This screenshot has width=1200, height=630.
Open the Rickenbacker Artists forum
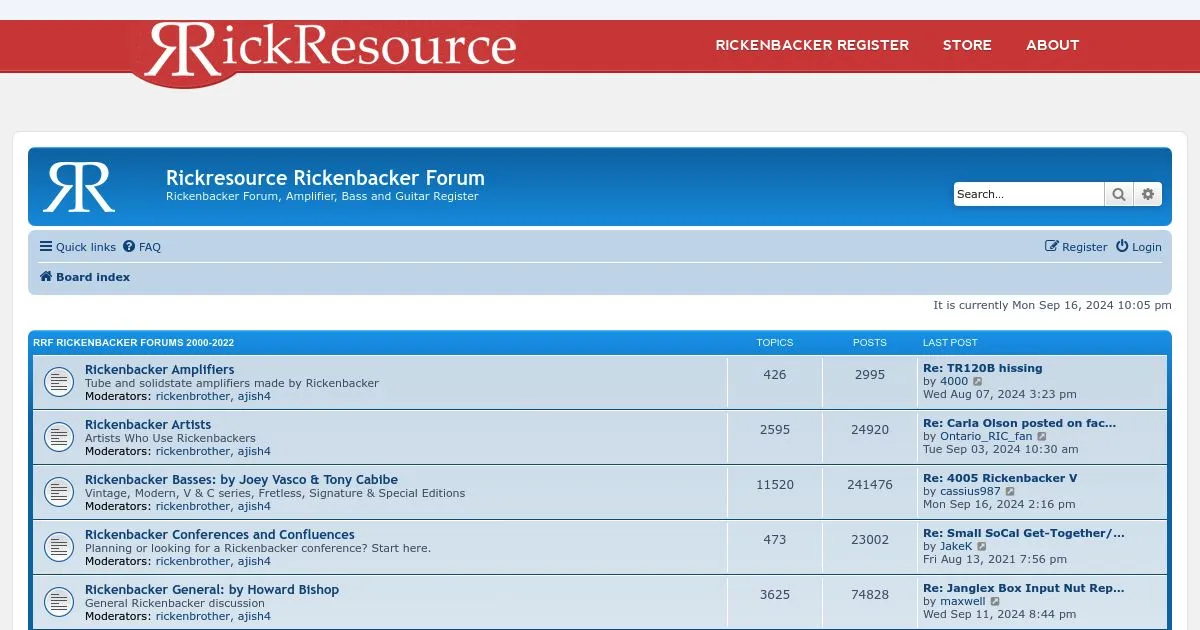point(148,425)
